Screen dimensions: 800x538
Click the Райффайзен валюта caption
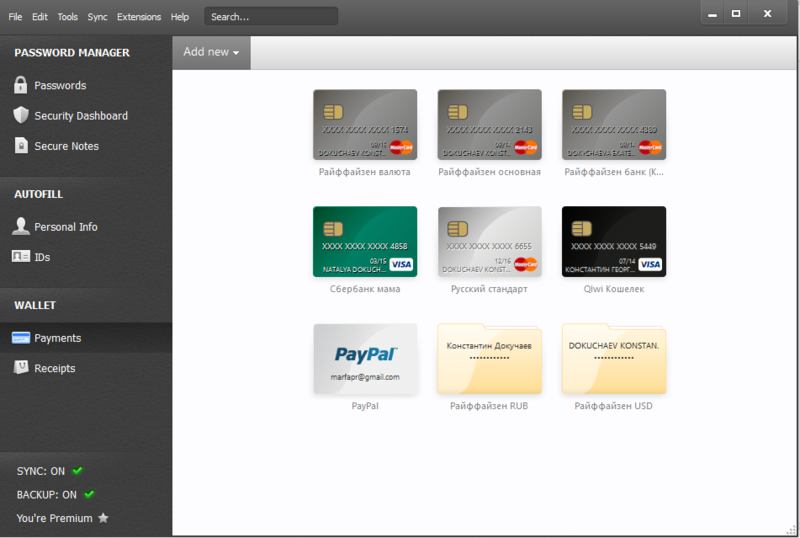point(365,172)
